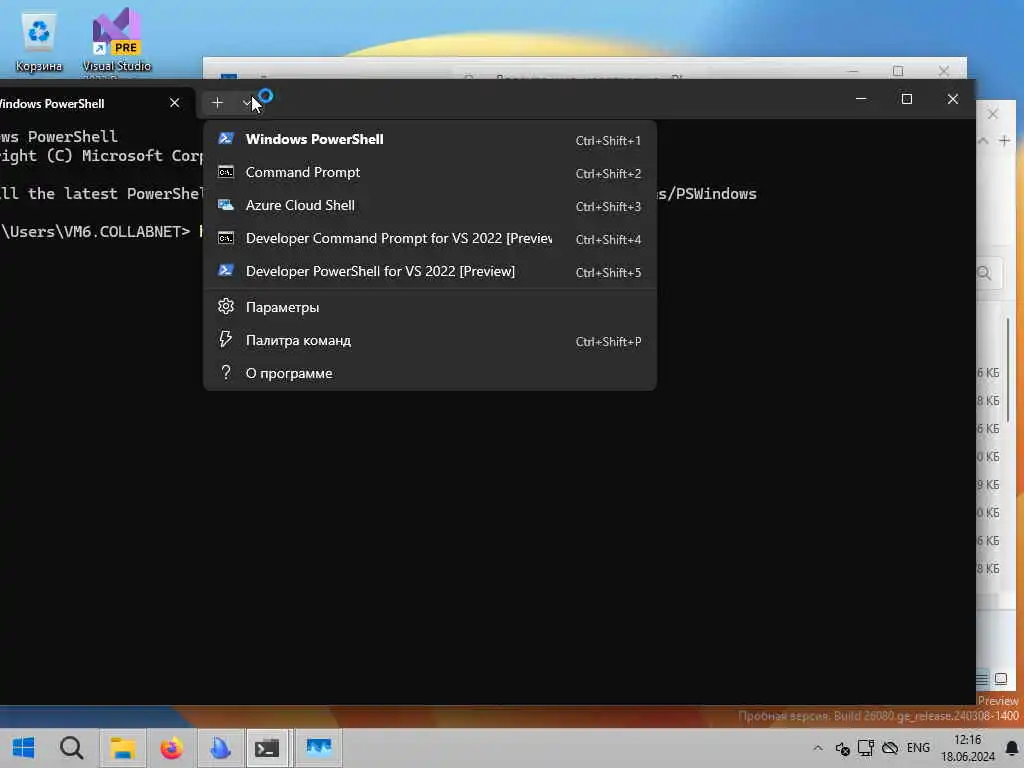This screenshot has height=768, width=1024.
Task: Open Developer PowerShell for VS 2022
Action: pyautogui.click(x=430, y=271)
